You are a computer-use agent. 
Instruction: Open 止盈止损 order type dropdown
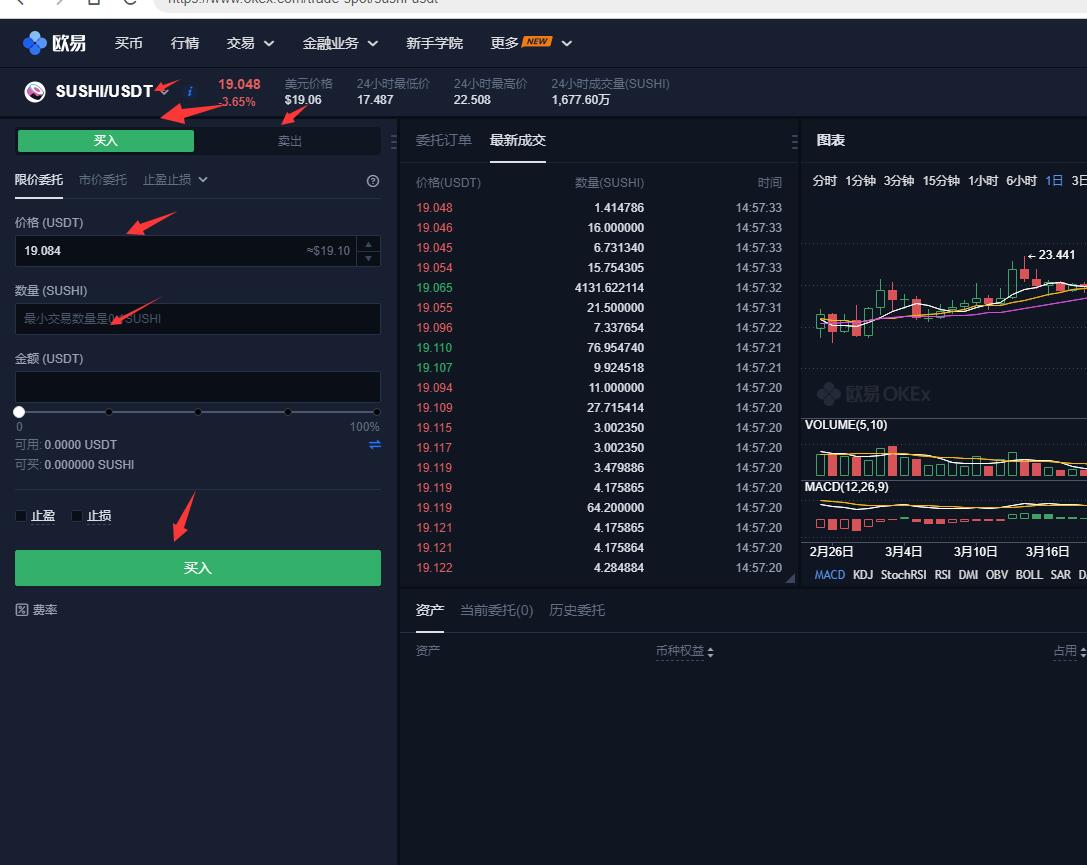coord(175,180)
